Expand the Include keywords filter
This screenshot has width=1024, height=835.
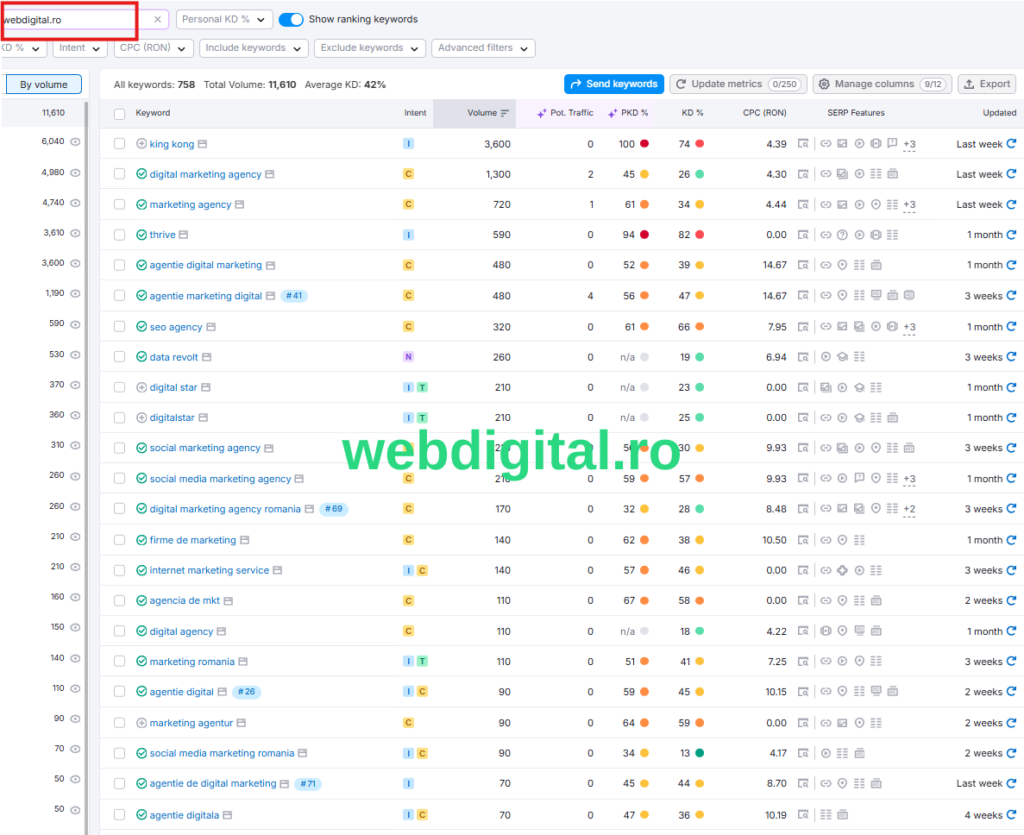[253, 48]
